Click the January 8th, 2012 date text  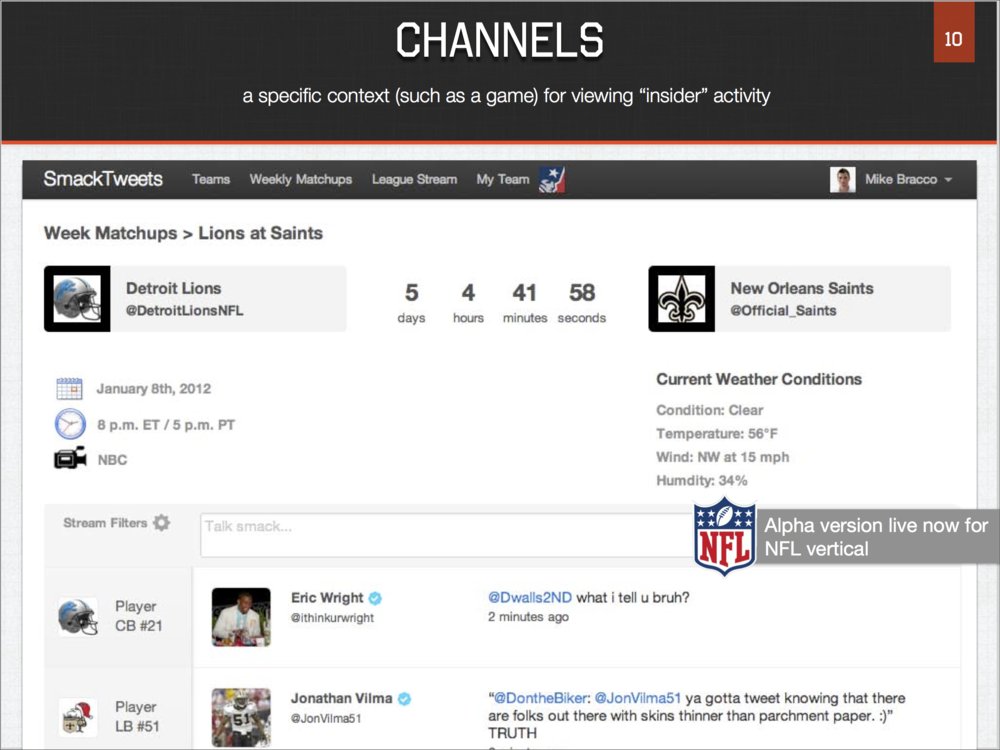154,388
